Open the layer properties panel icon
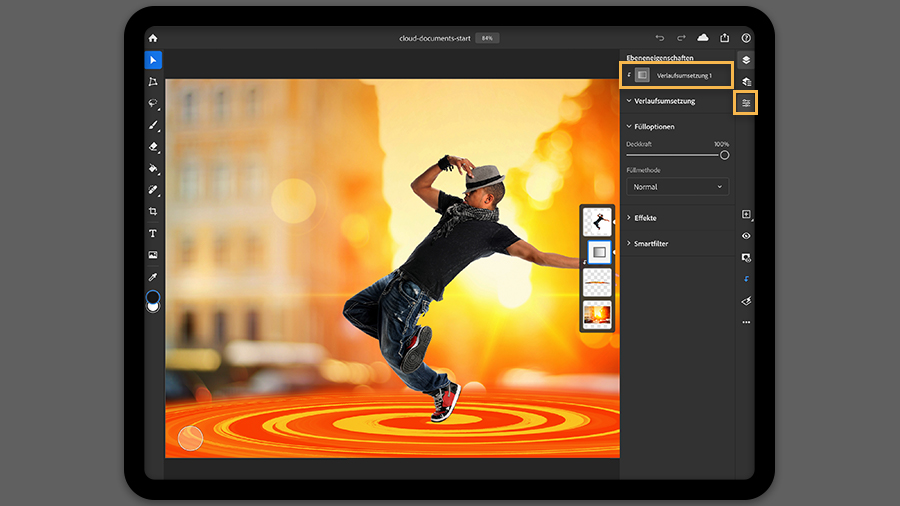 pyautogui.click(x=746, y=103)
